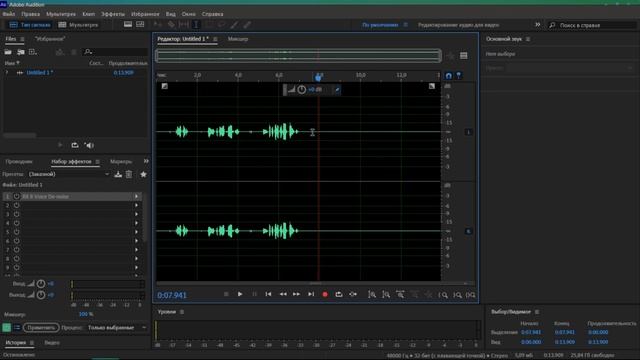Open the Правка menu

[x=31, y=14]
